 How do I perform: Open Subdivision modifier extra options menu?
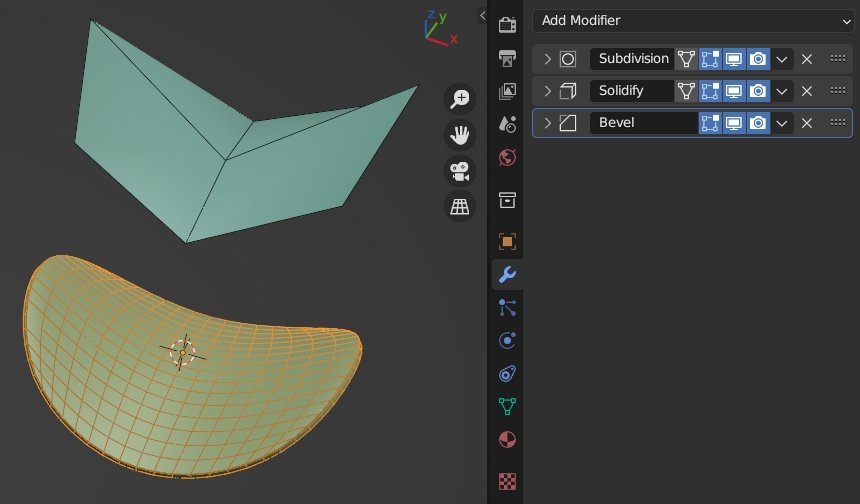click(782, 59)
